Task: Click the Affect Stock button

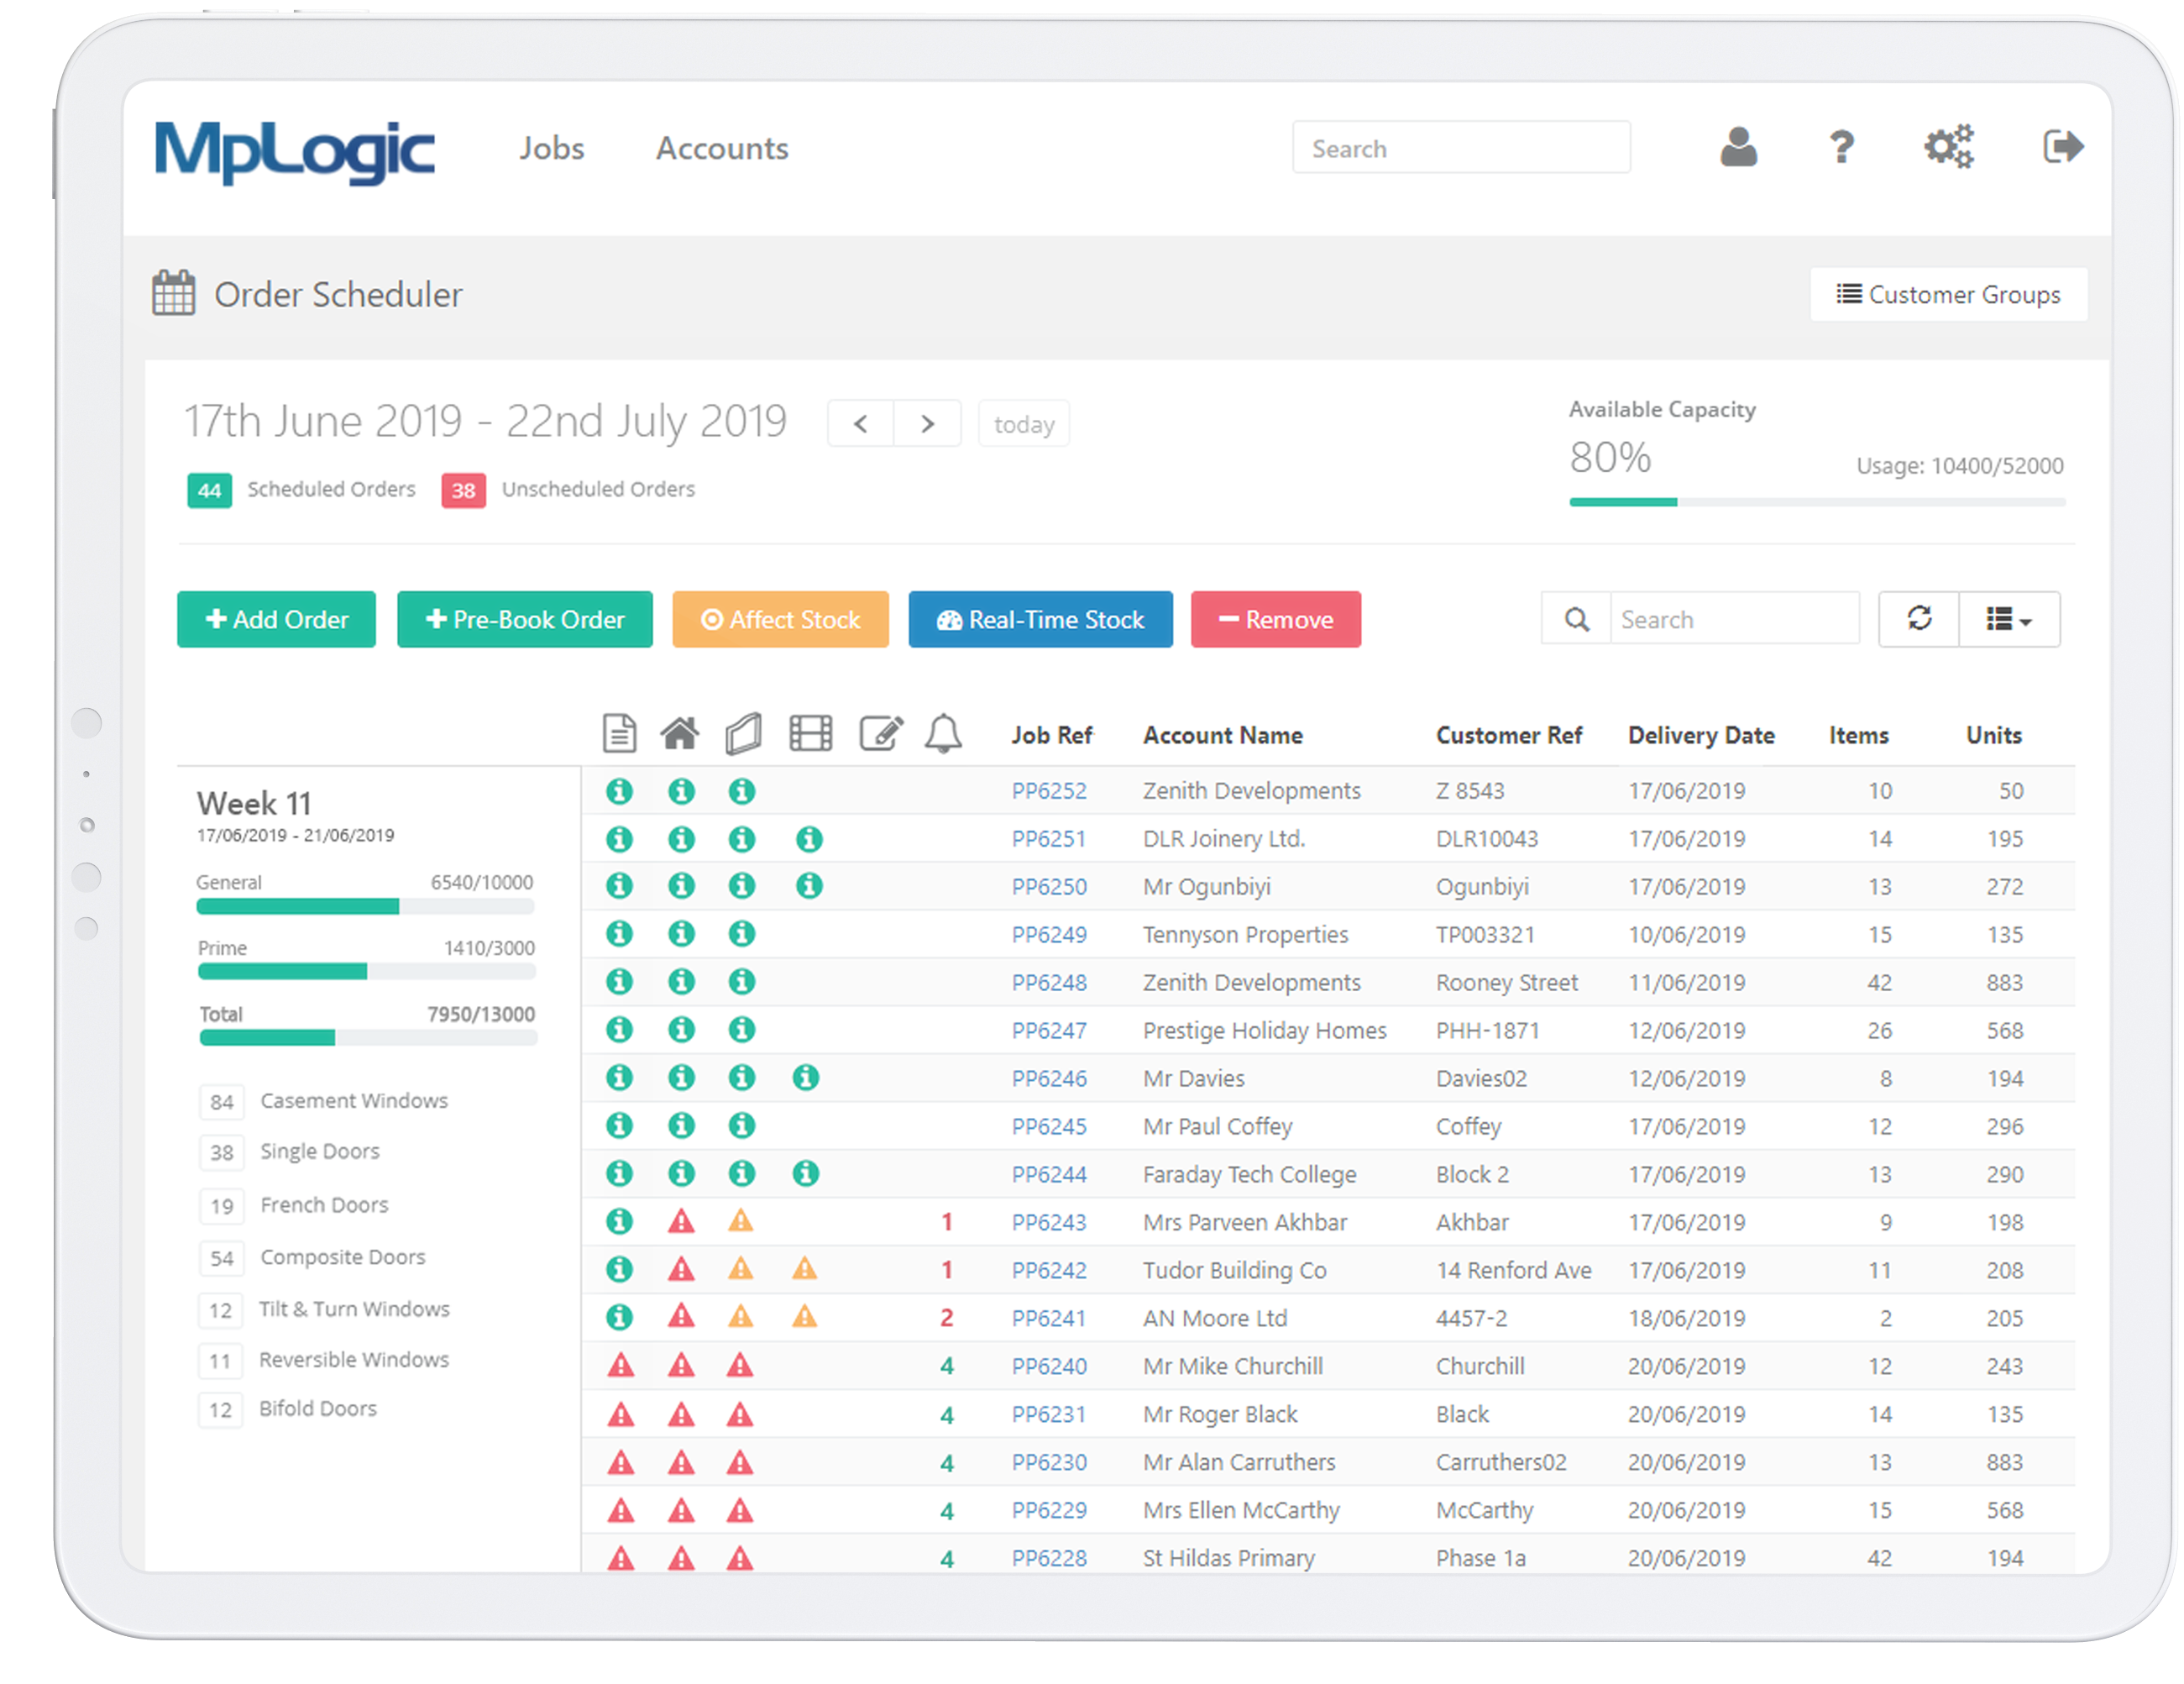Action: pyautogui.click(x=781, y=619)
